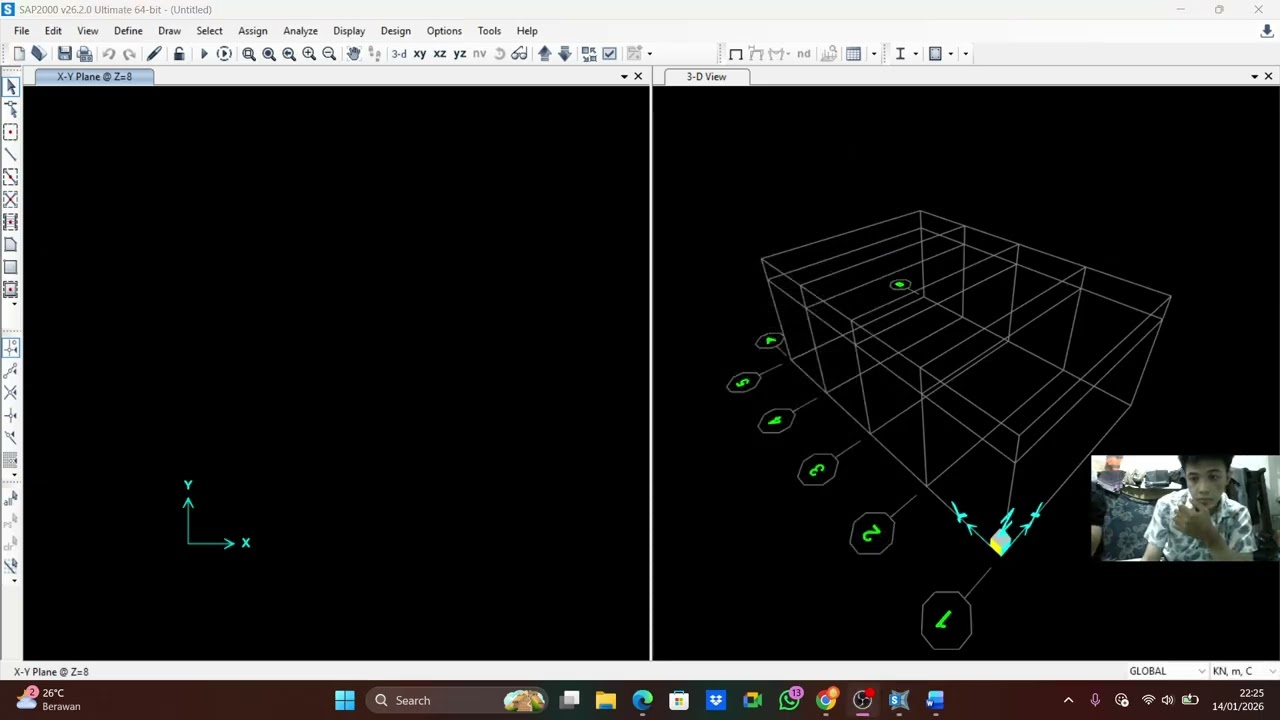This screenshot has width=1280, height=720.
Task: Move up in list with up arrow
Action: point(544,54)
